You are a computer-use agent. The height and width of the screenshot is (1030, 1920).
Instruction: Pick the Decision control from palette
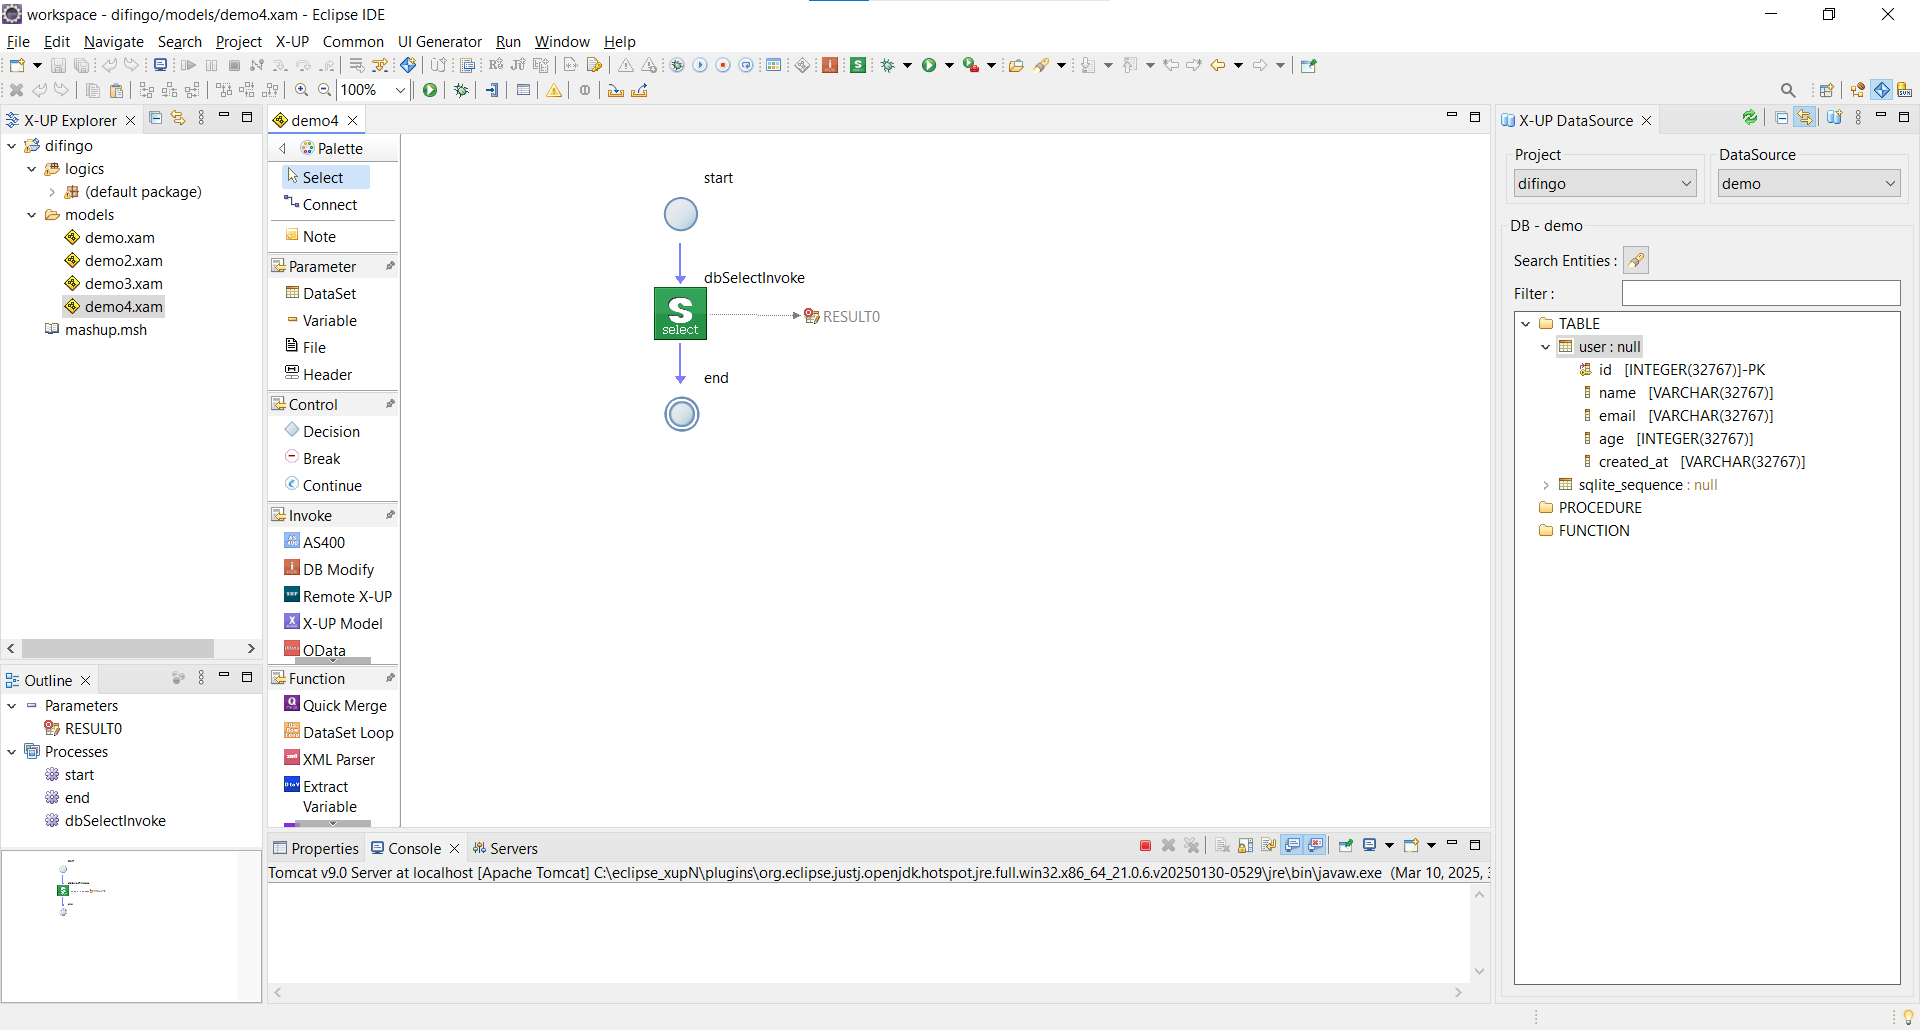pos(330,431)
